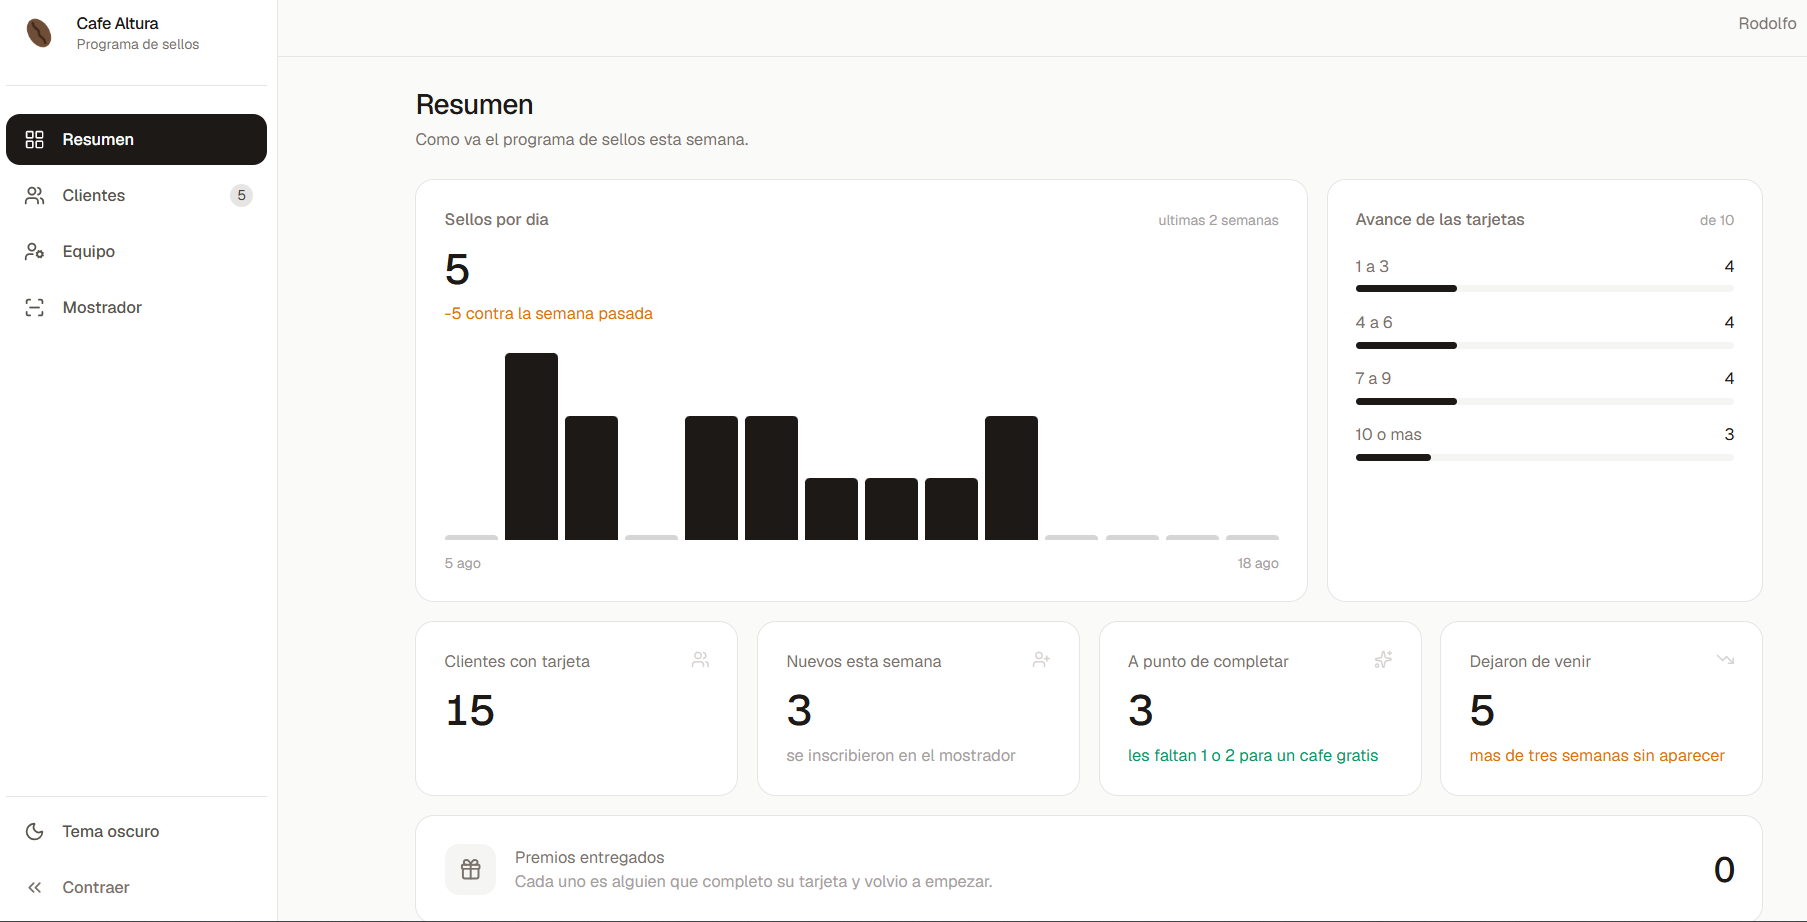
Task: Click the 4 a 6 progress bar
Action: (x=1544, y=345)
